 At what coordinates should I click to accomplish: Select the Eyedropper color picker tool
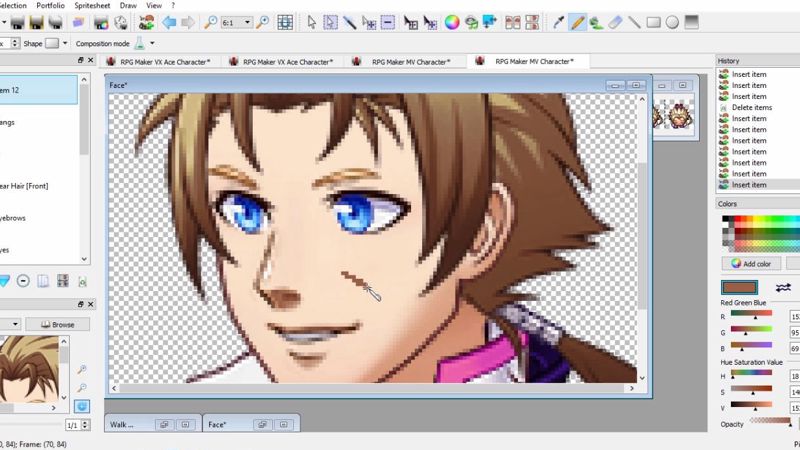[x=559, y=22]
